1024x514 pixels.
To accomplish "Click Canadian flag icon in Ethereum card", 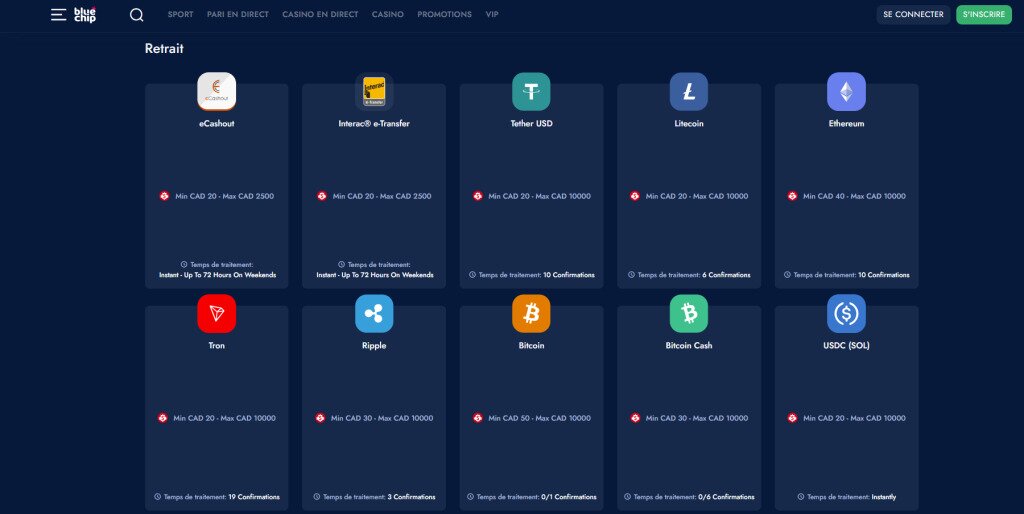I will (792, 196).
